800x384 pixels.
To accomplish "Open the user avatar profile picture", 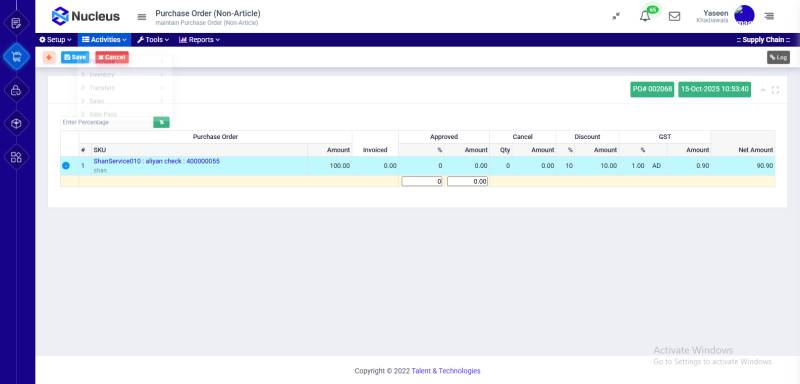I will pos(744,15).
